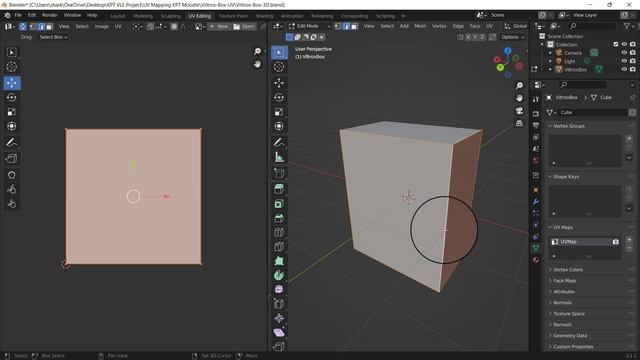Viewport: 640px width, 360px height.
Task: Click the Z axis on navigation gizmo
Action: pos(508,51)
